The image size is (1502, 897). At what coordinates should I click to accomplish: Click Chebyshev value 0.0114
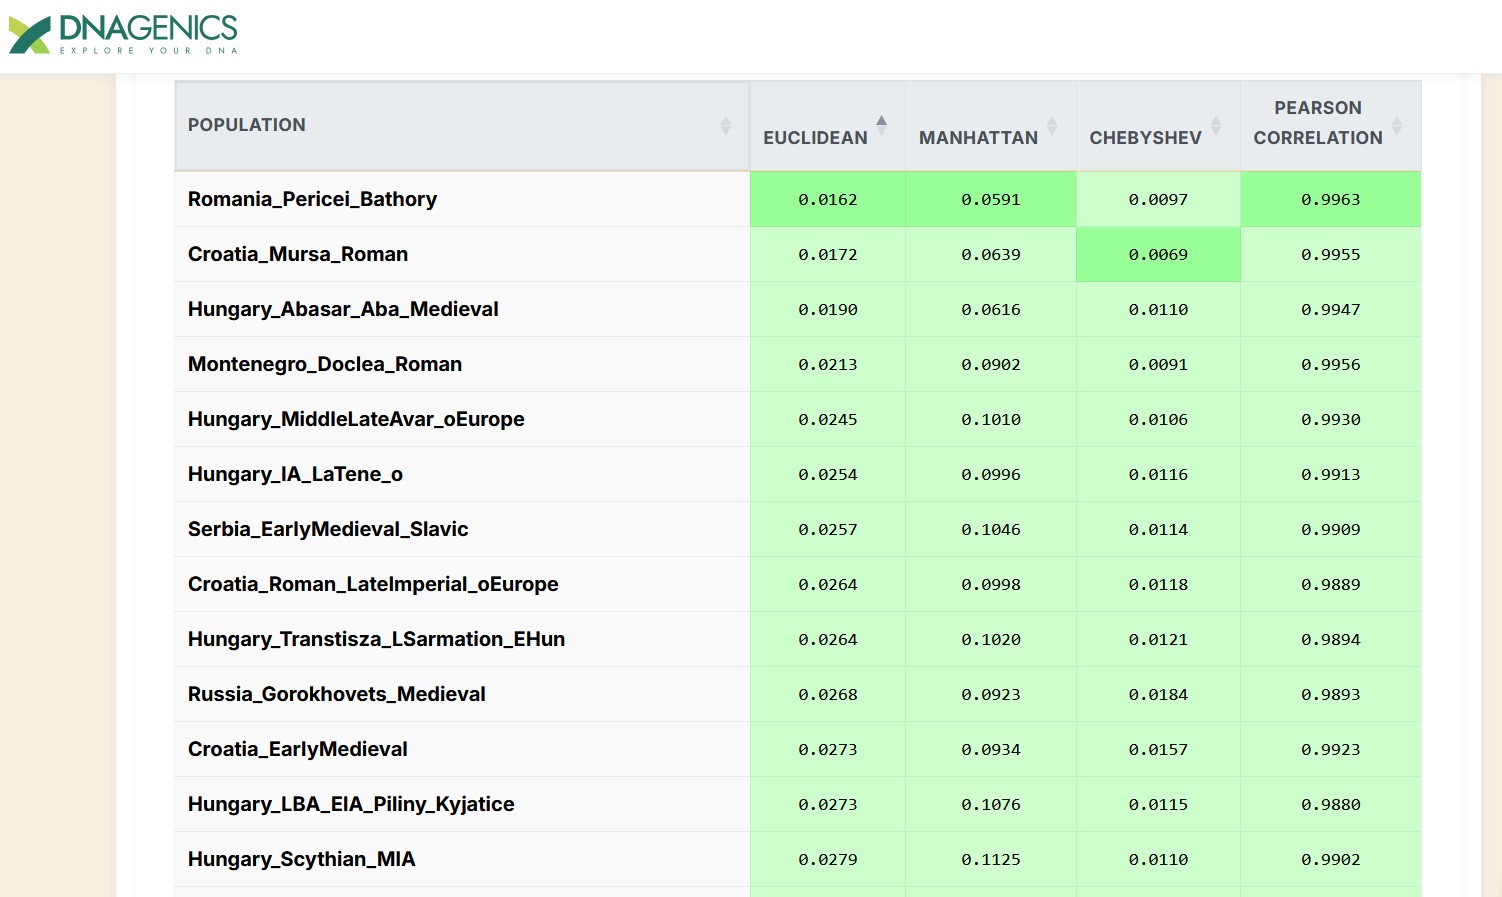[1158, 530]
